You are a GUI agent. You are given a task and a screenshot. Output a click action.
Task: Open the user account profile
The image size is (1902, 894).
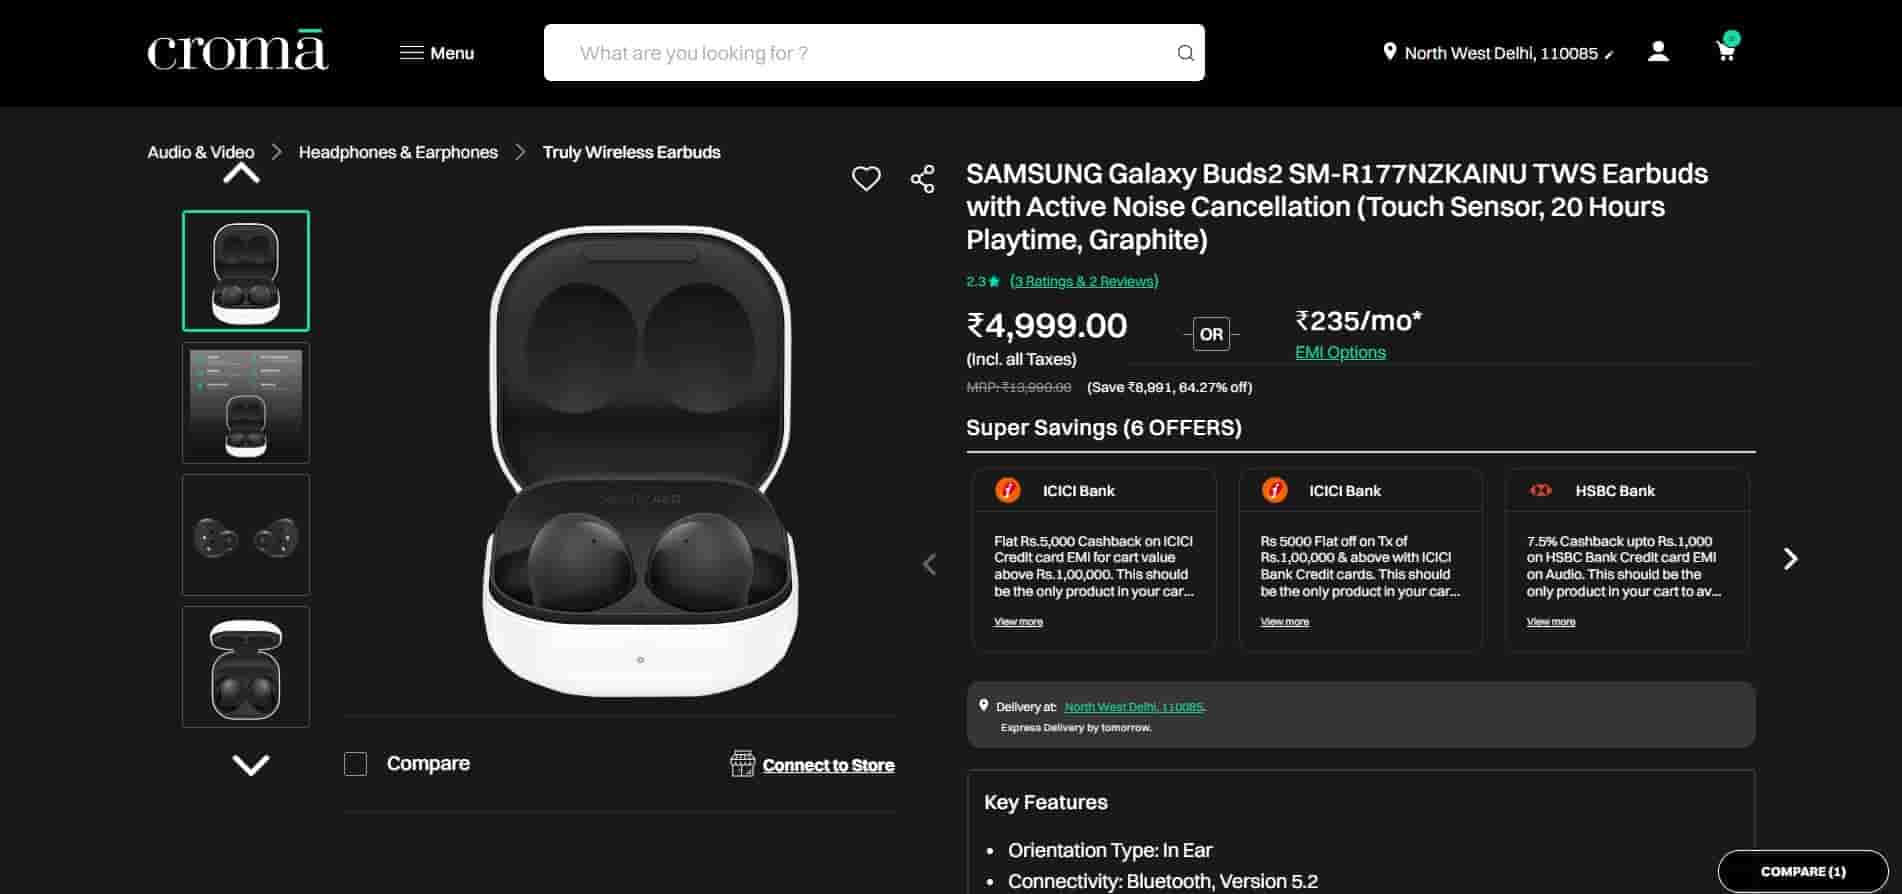[1658, 52]
